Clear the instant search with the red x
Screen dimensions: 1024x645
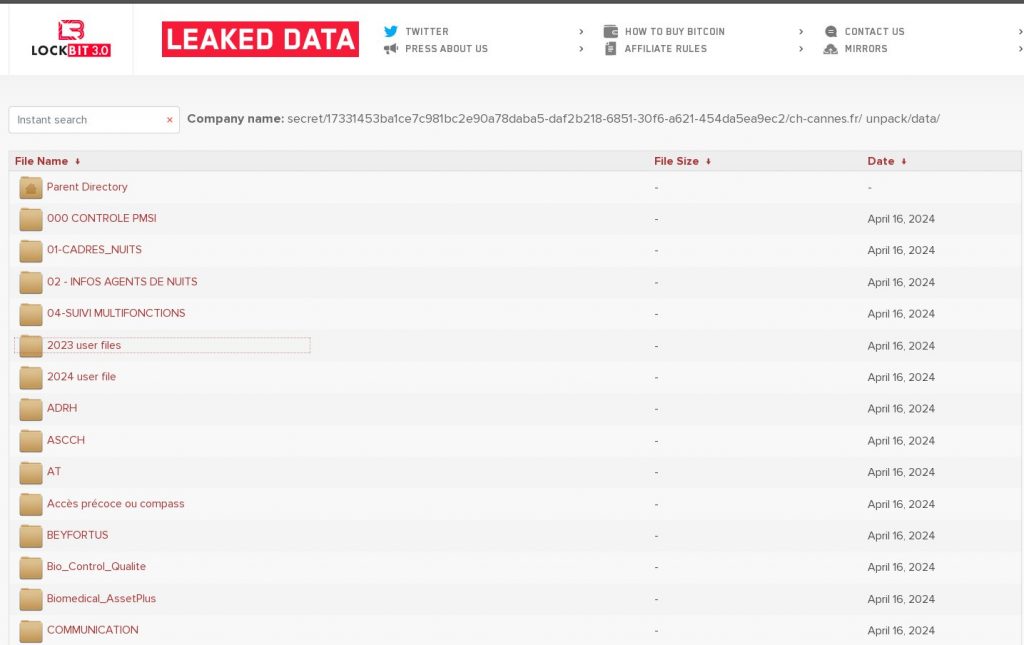pyautogui.click(x=170, y=120)
